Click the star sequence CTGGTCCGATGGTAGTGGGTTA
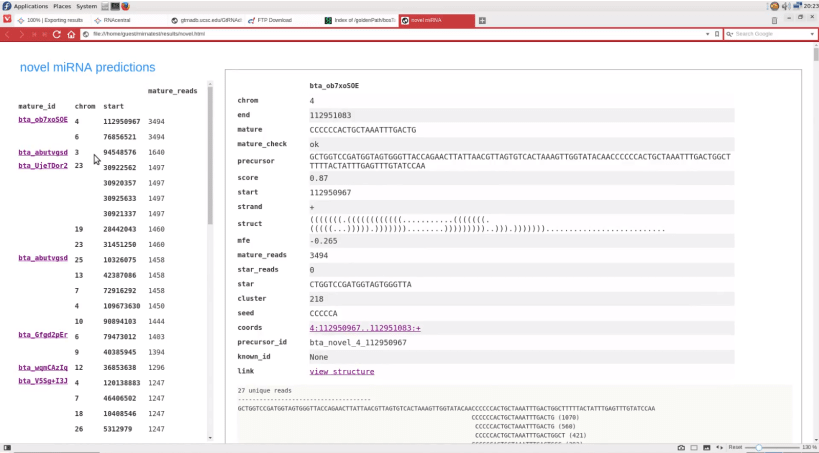The image size is (819, 453). 360,285
